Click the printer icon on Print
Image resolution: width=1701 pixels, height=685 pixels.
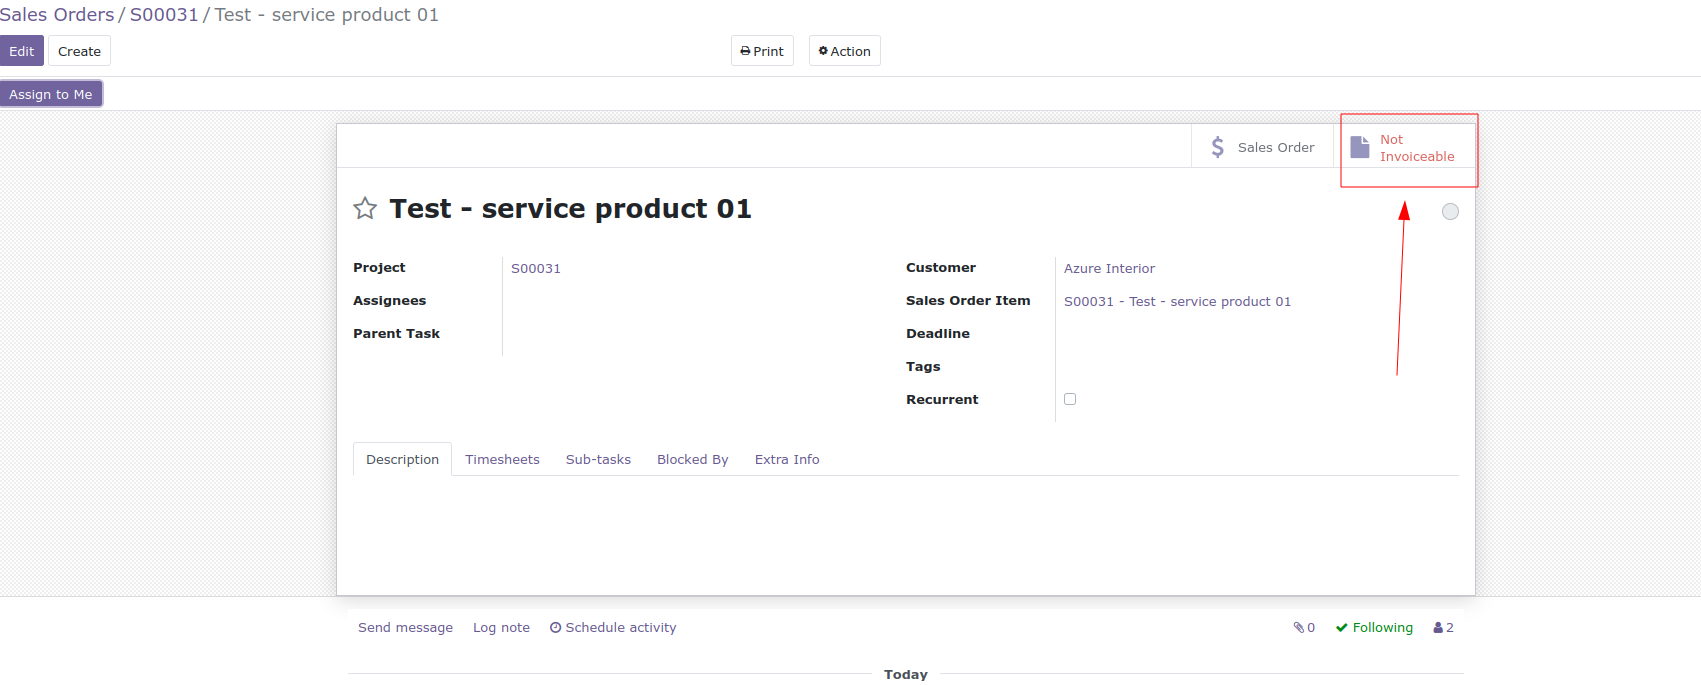click(745, 51)
